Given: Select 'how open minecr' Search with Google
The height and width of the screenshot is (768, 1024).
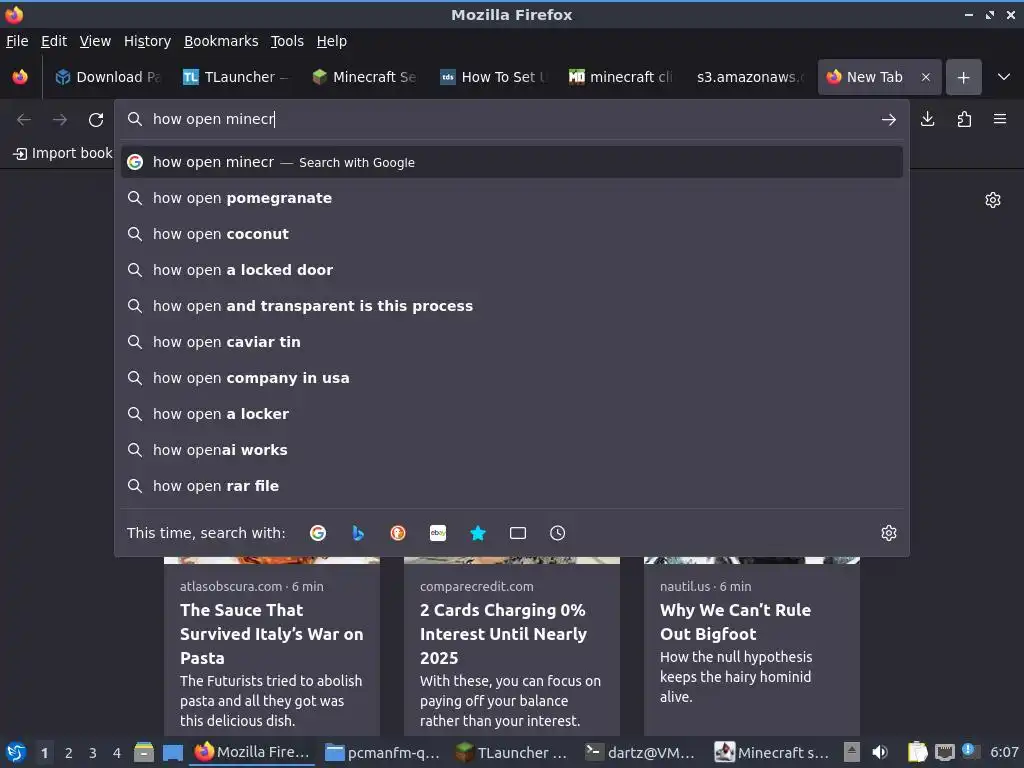Looking at the screenshot, I should pos(511,162).
